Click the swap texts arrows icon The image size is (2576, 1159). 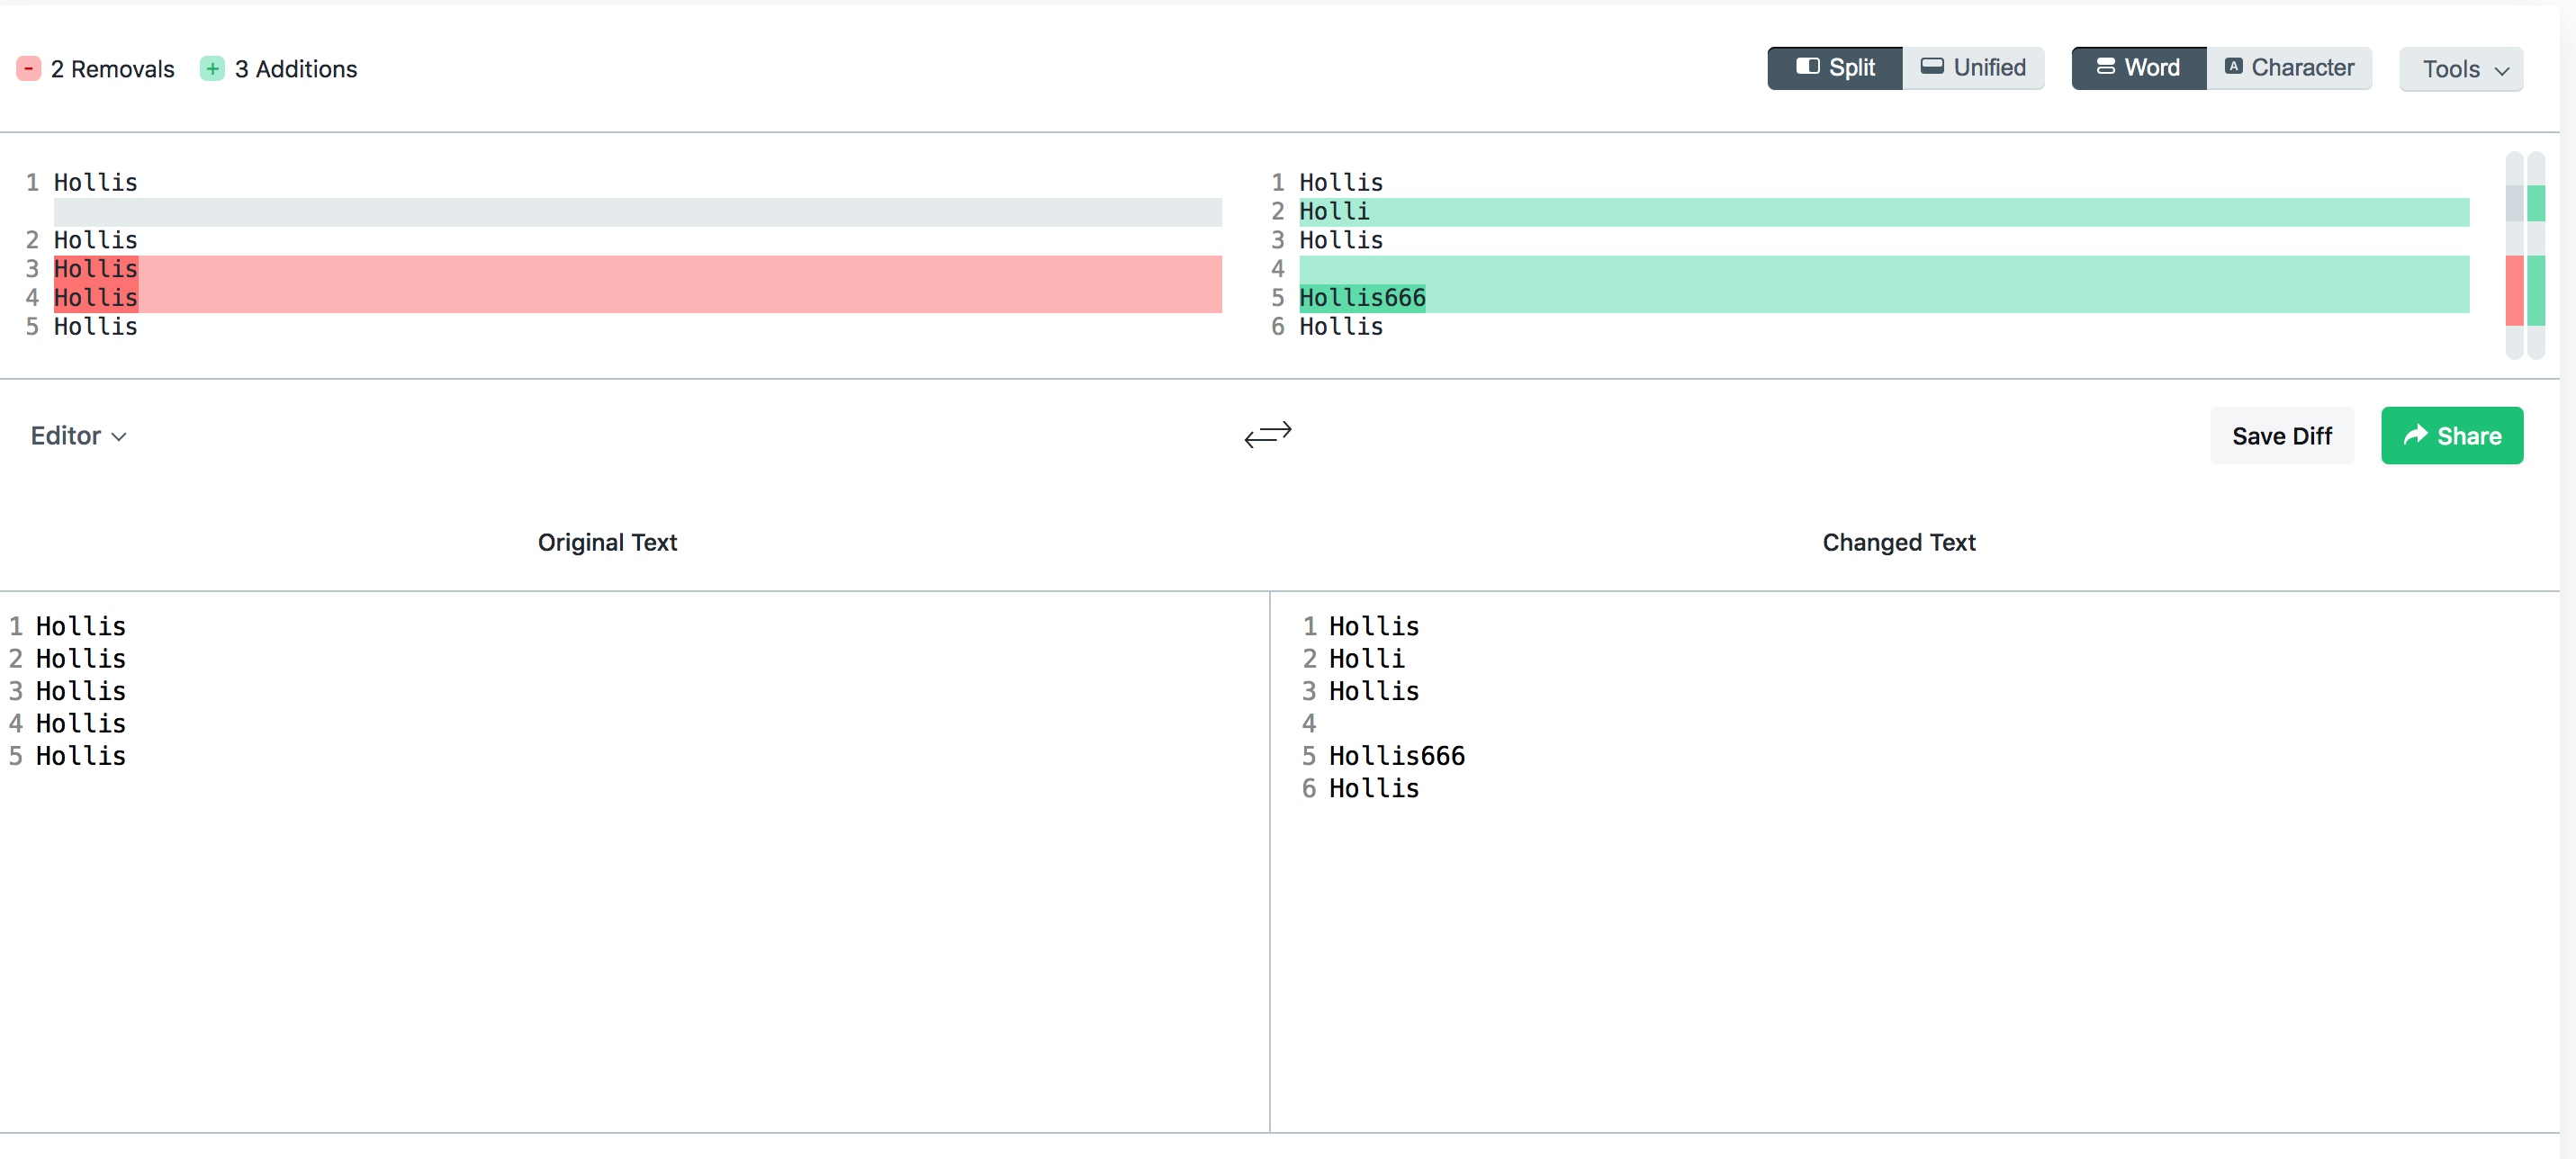(x=1267, y=434)
